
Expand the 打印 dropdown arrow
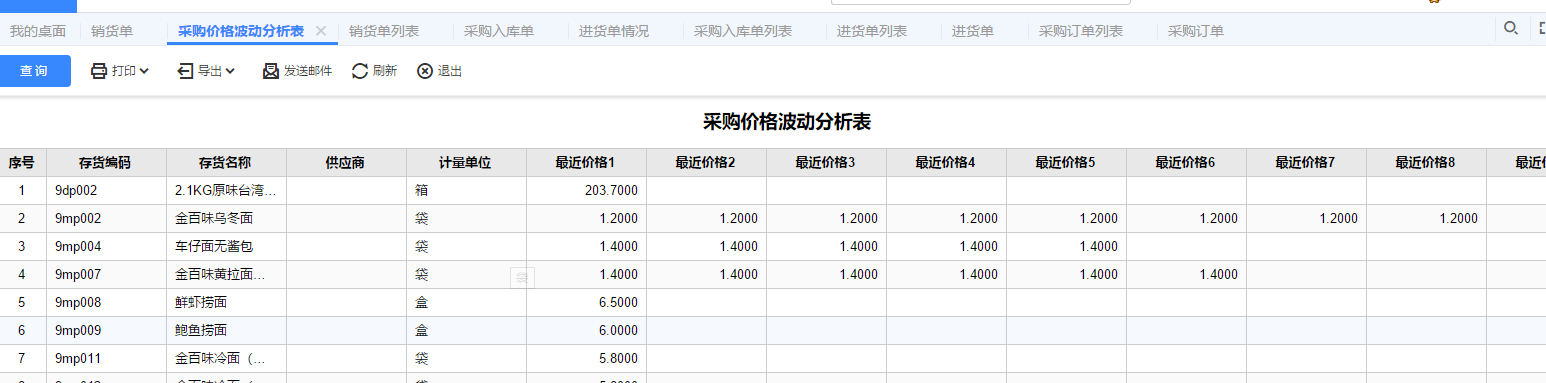tap(144, 71)
